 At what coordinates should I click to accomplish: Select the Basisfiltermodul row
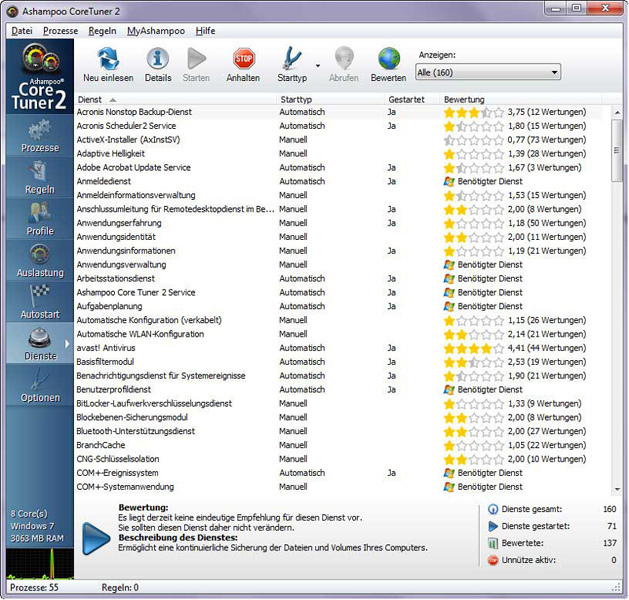pos(338,362)
